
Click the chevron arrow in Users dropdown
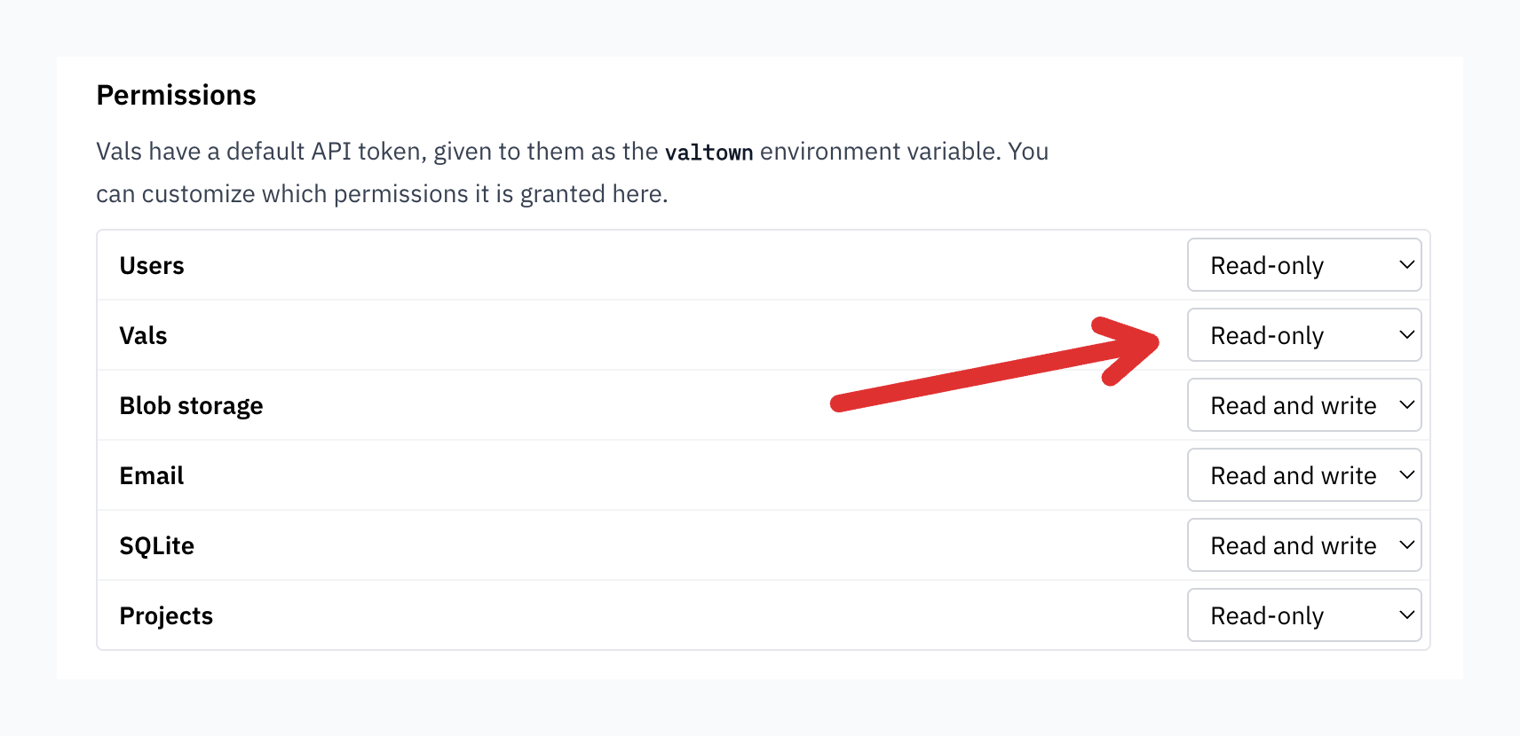point(1406,265)
